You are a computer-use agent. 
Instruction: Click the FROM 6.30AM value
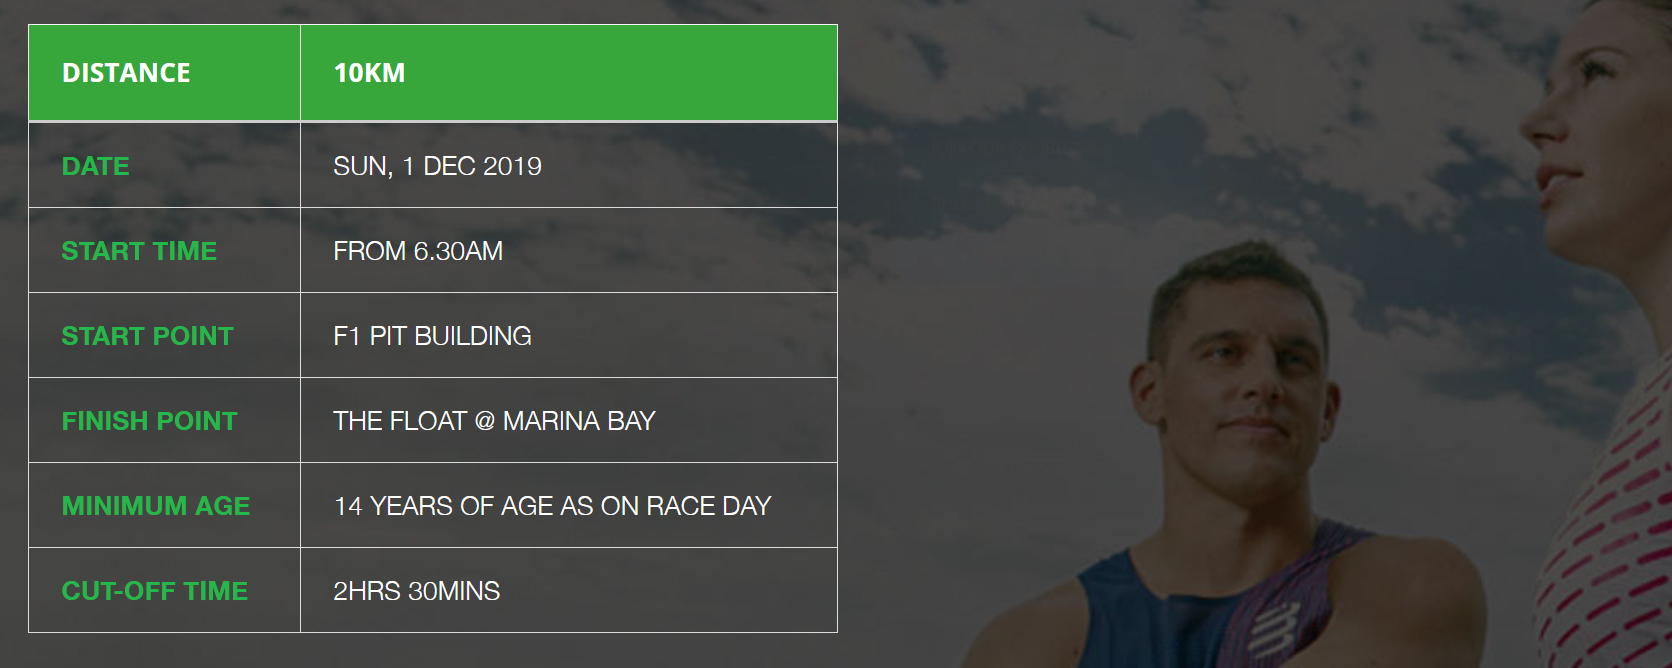point(418,251)
